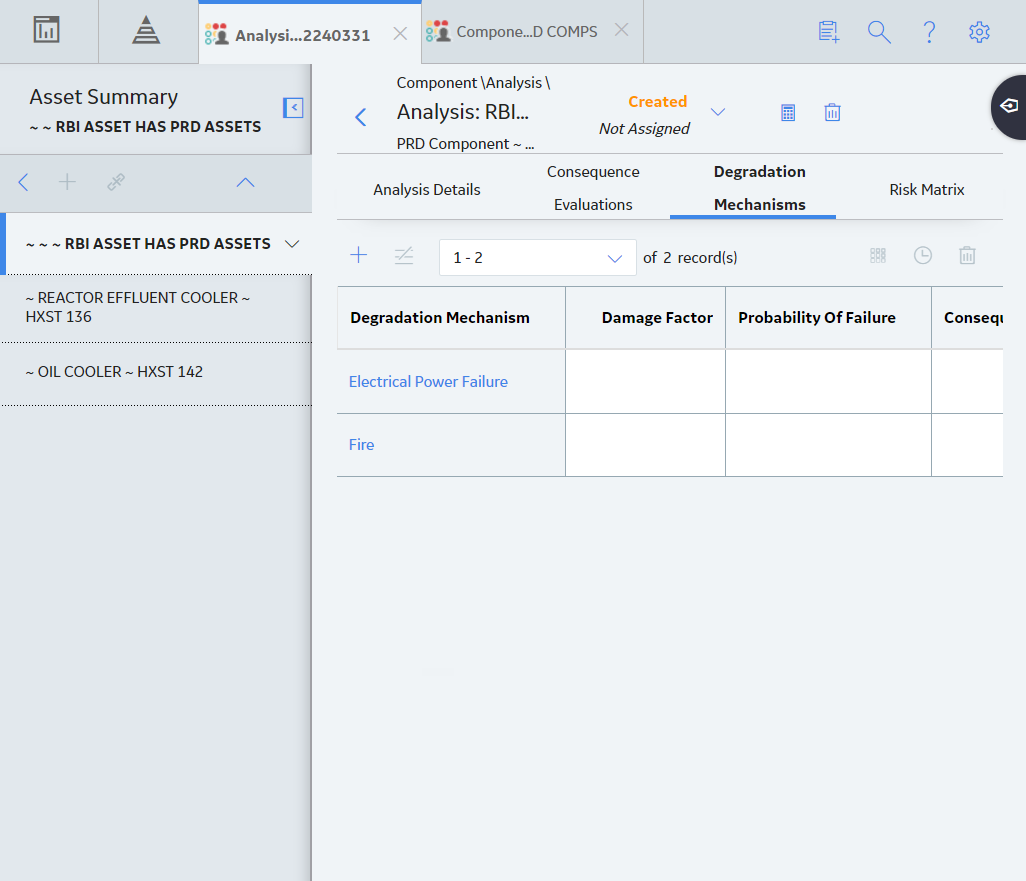Switch to the Compone...D COMPS page tab
The width and height of the screenshot is (1026, 881).
(x=527, y=32)
